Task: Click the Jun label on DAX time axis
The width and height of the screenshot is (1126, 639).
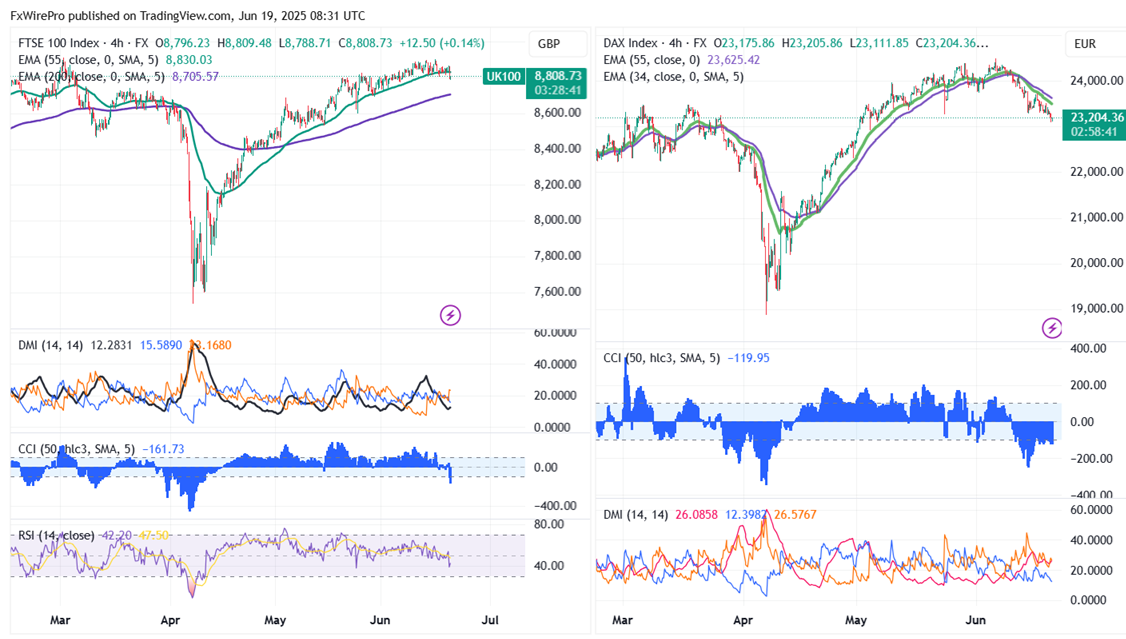Action: [974, 620]
